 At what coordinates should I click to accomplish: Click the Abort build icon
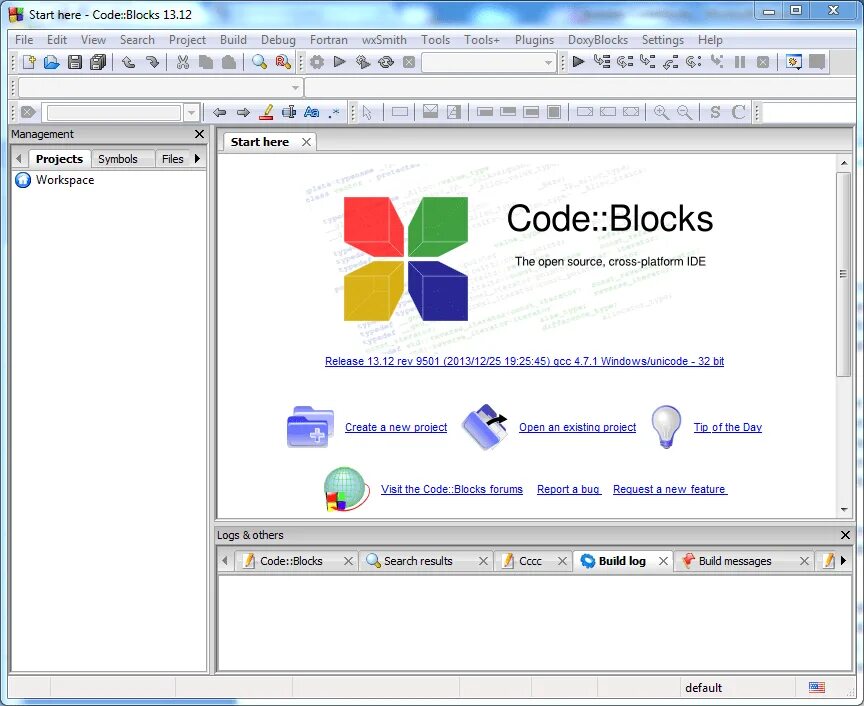(x=409, y=62)
